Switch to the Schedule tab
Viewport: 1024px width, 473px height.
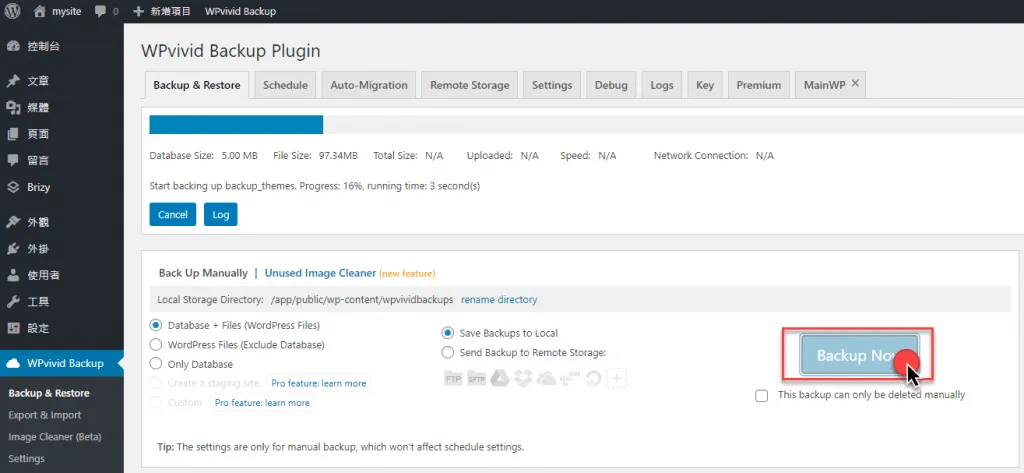285,85
